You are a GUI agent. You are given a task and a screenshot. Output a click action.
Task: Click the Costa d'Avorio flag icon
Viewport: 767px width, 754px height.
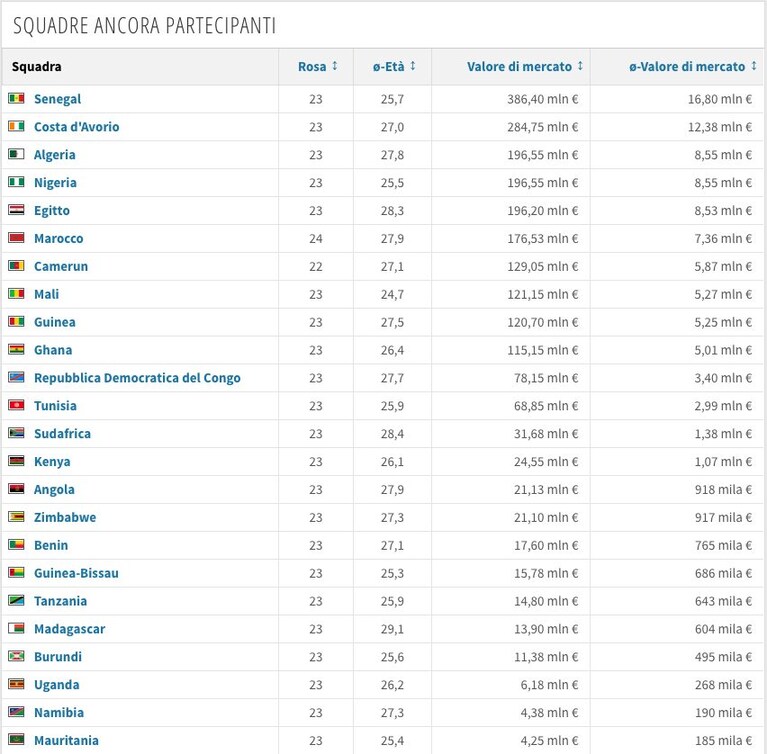pos(16,126)
